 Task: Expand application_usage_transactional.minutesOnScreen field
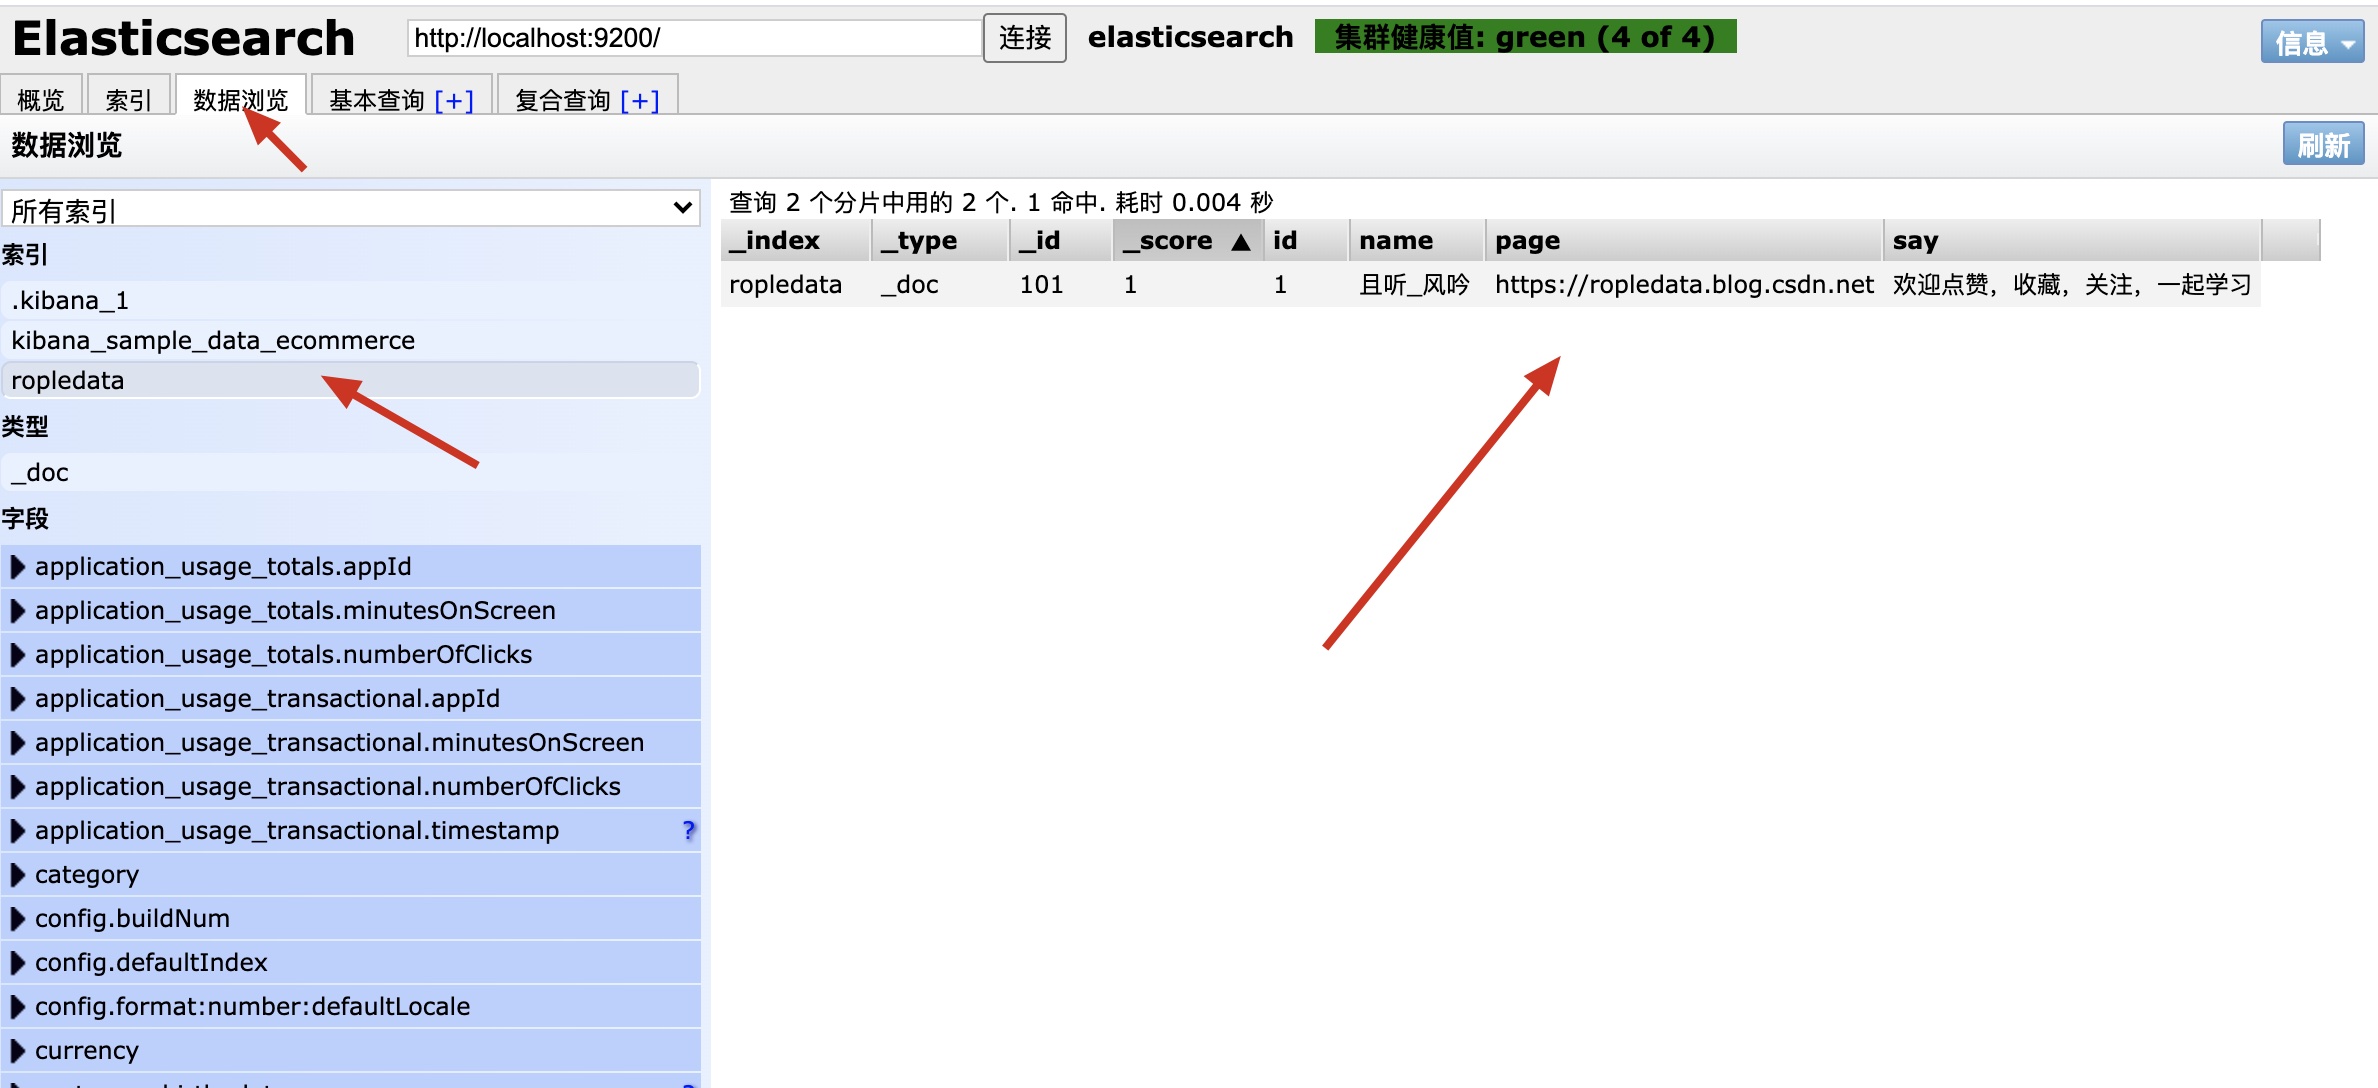351,742
